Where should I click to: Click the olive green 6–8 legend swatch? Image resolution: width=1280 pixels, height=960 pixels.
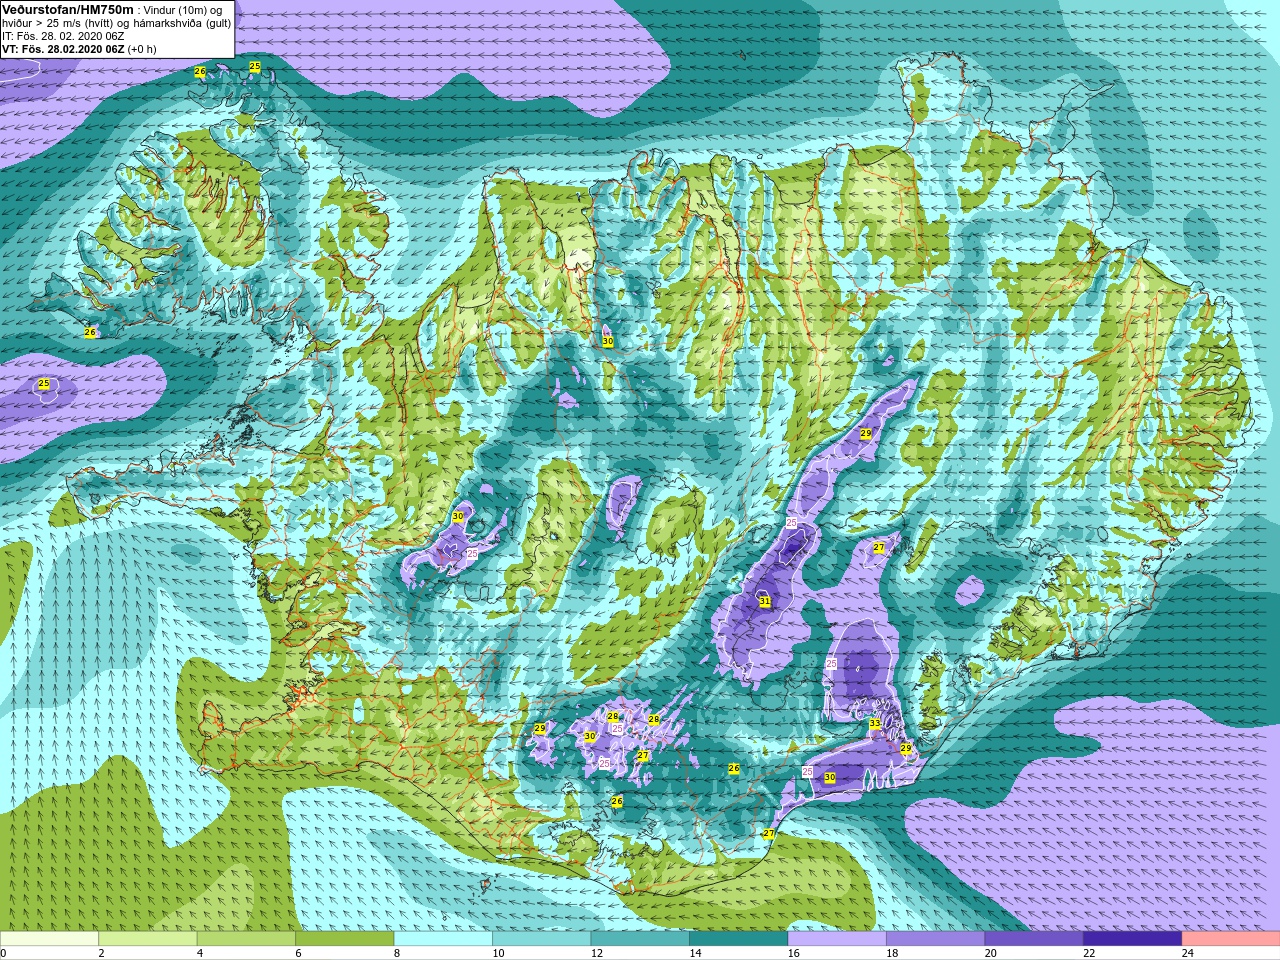tap(345, 939)
